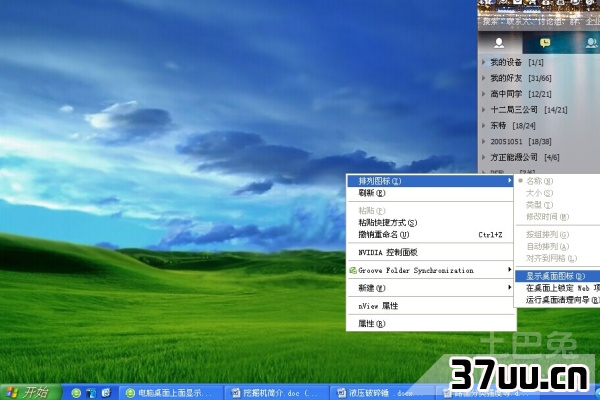The image size is (600, 400).
Task: Open the QQ groups tab icon
Action: click(591, 43)
